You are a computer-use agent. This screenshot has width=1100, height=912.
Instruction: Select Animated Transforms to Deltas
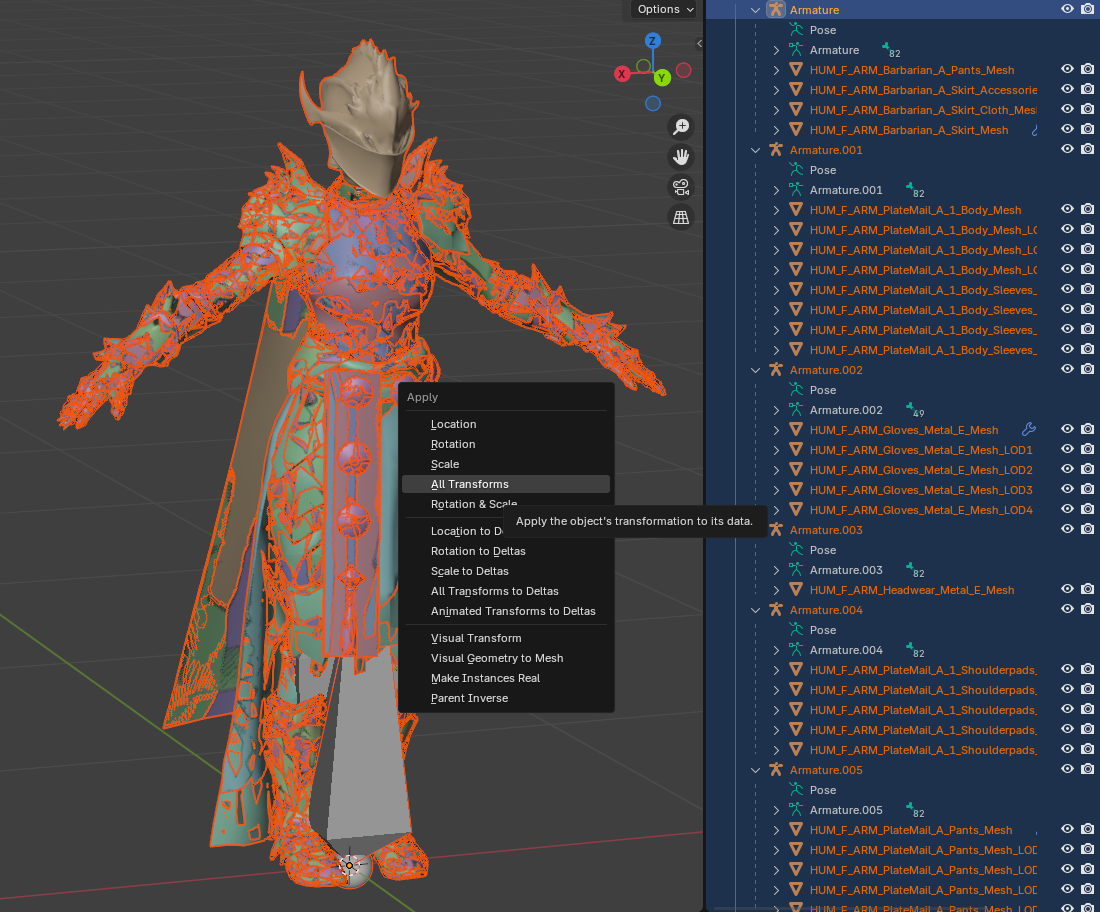click(x=506, y=611)
